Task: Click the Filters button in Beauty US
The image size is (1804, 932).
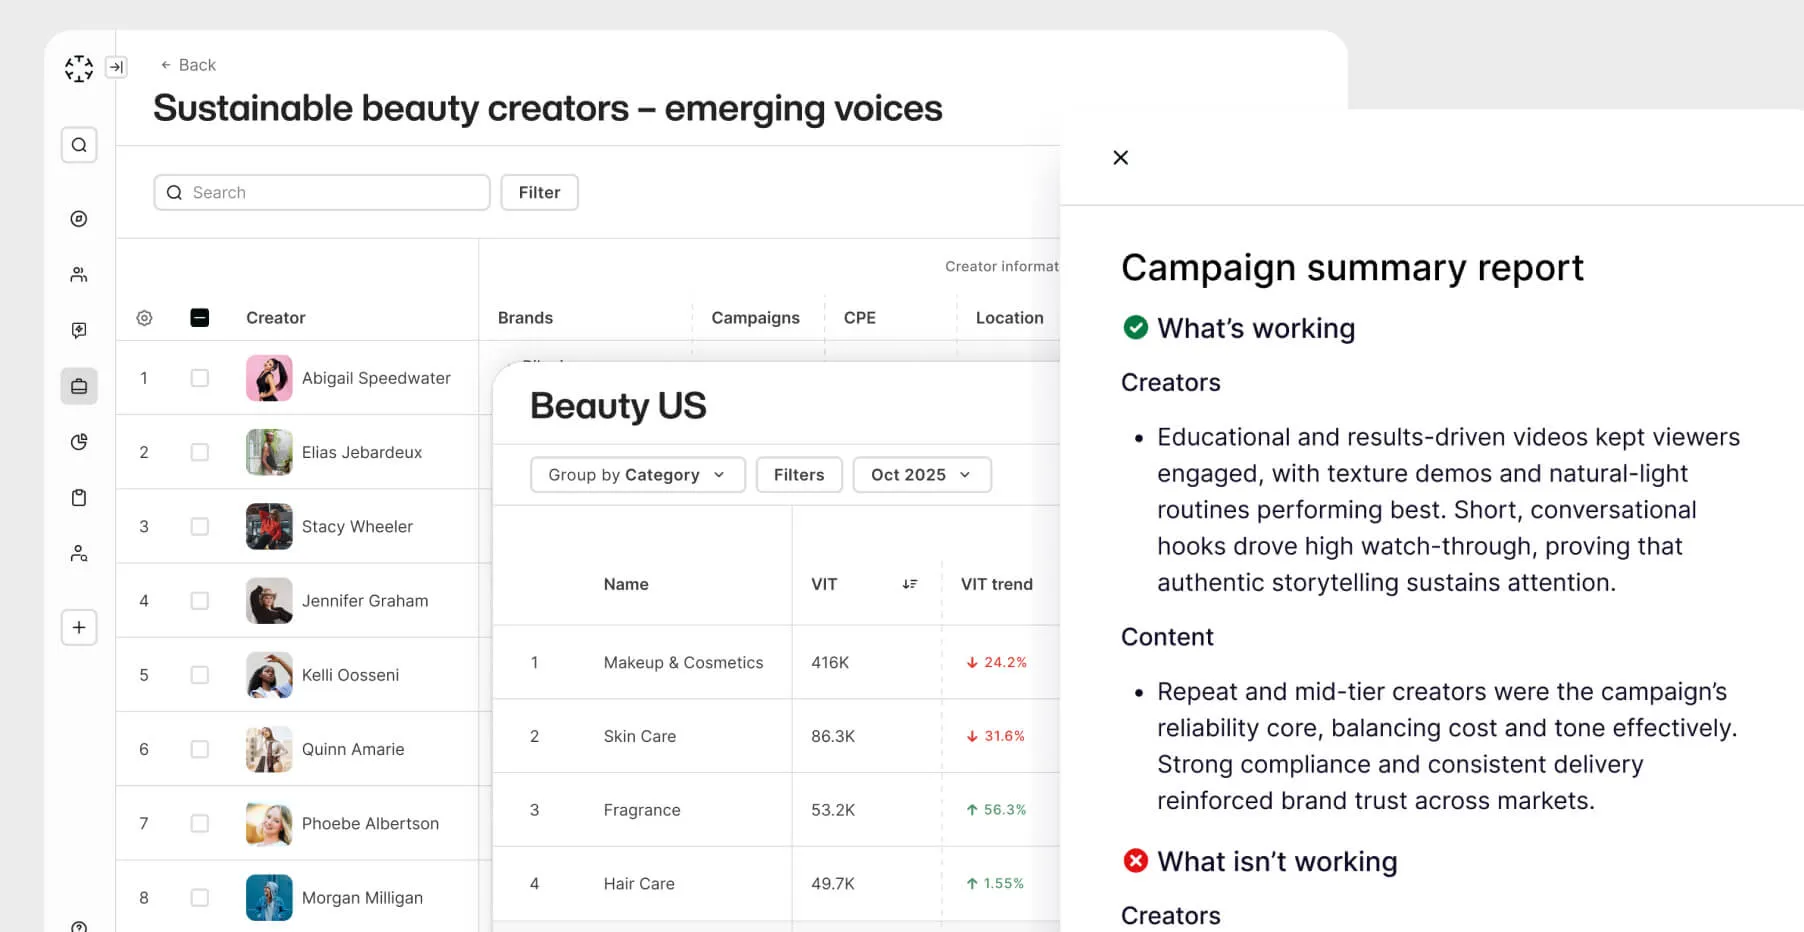Action: tap(799, 475)
